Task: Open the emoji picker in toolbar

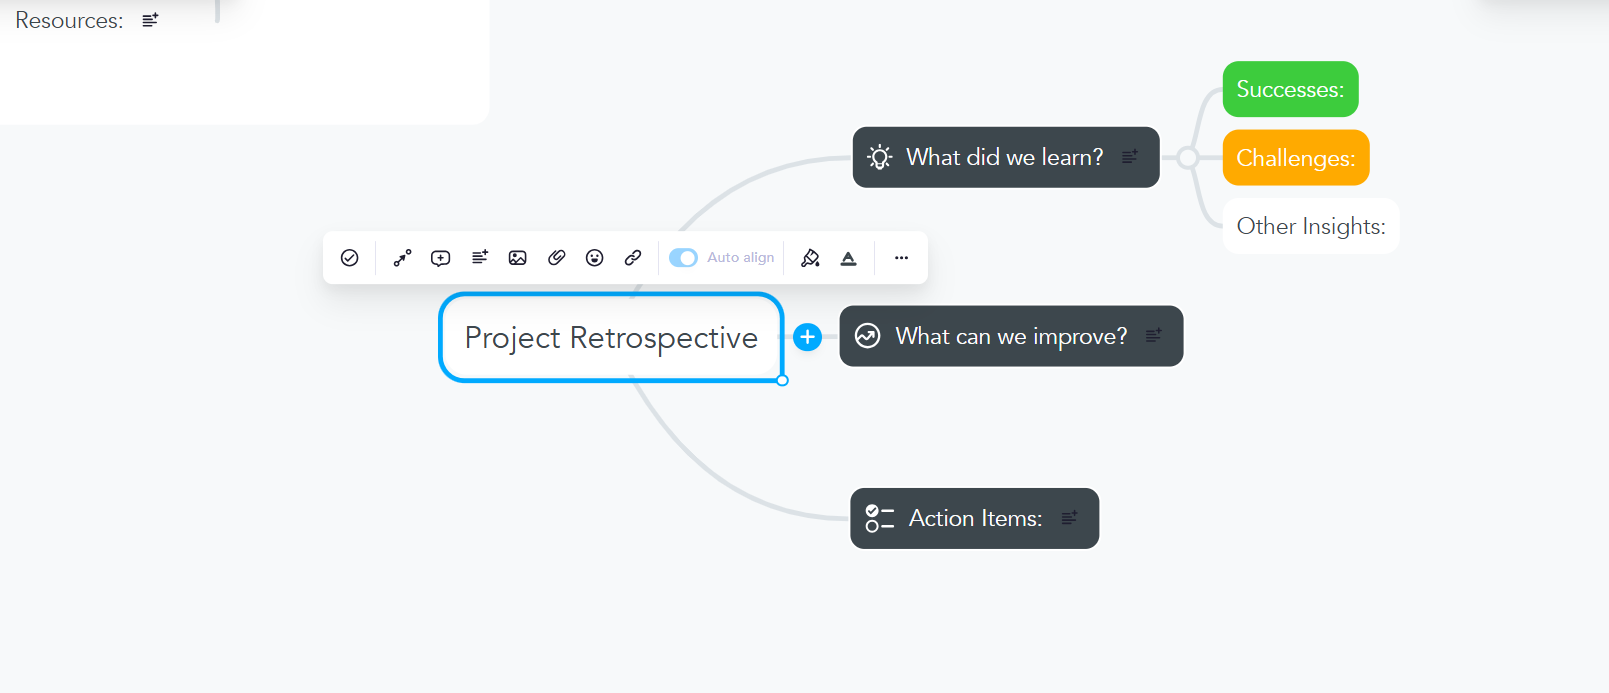Action: (595, 258)
